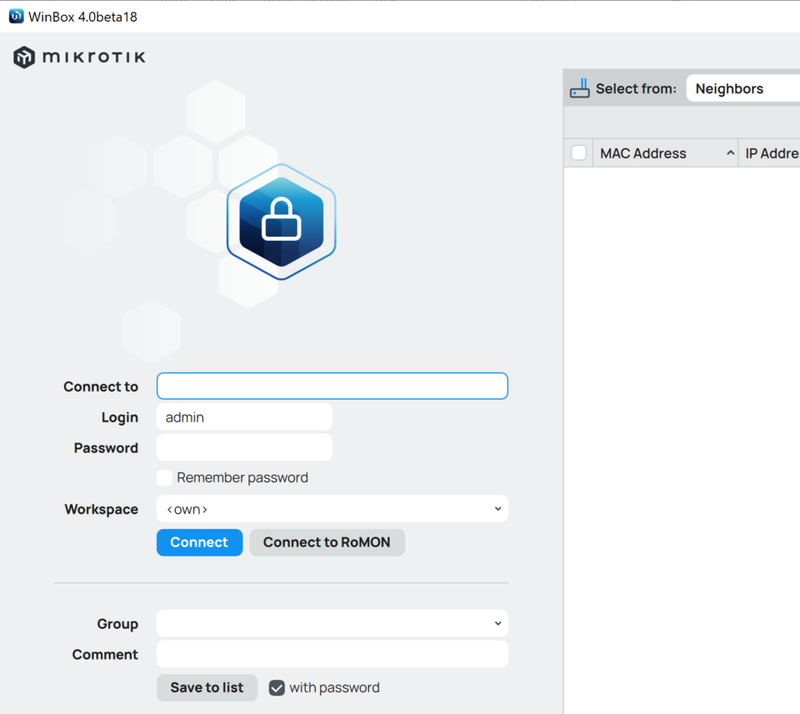Click the Save to list button
The image size is (800, 714).
(207, 687)
